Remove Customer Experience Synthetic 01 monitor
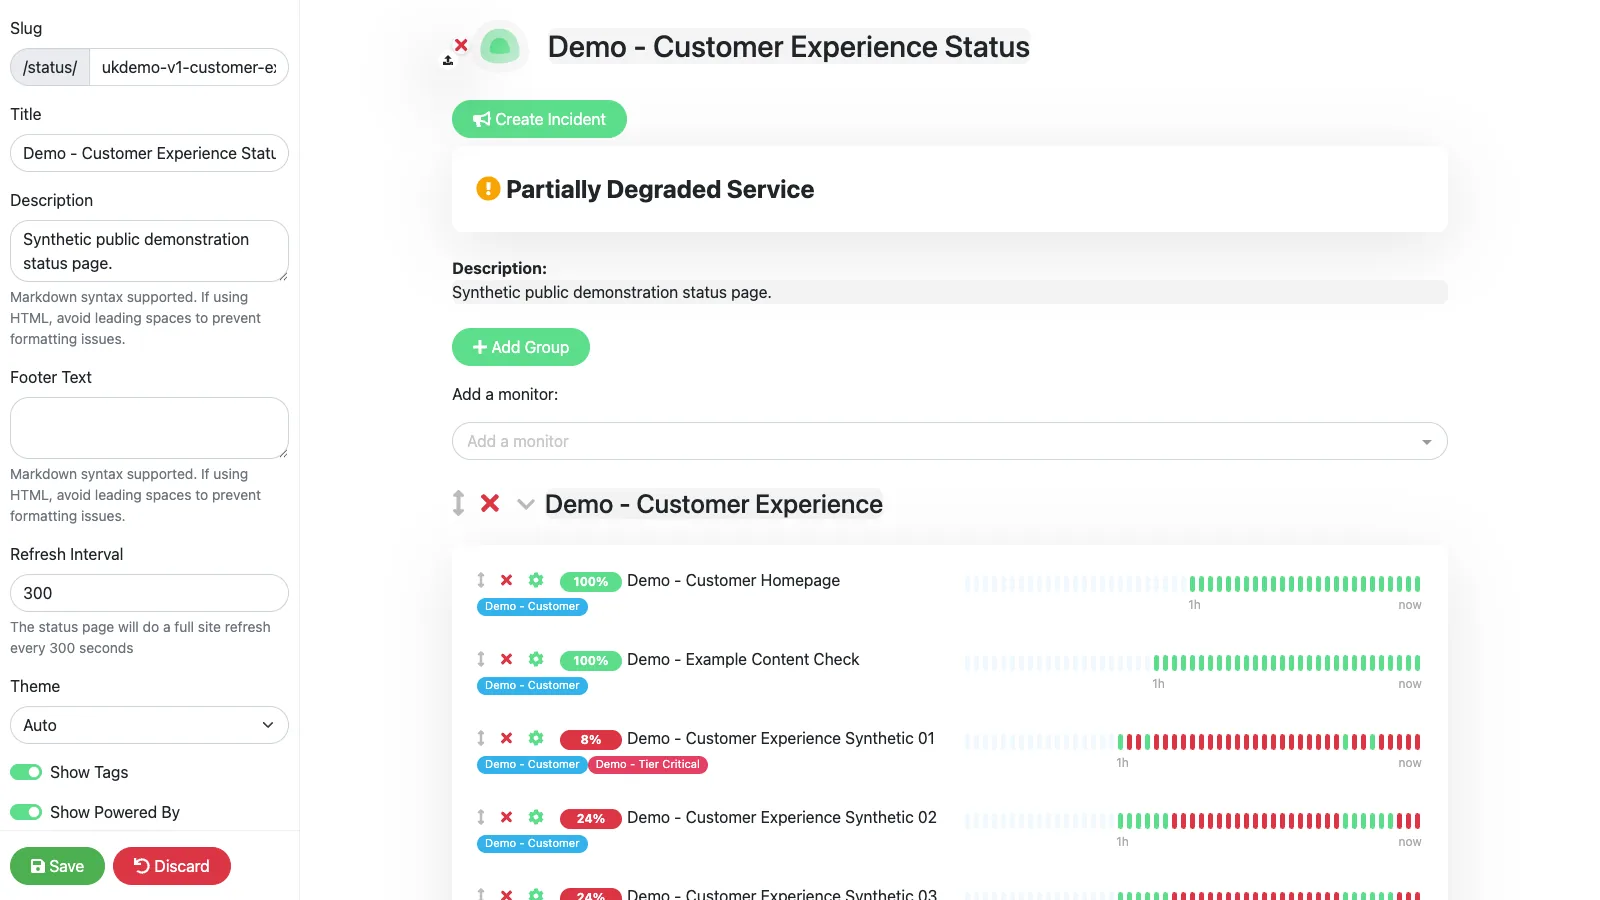Image resolution: width=1600 pixels, height=900 pixels. click(x=507, y=738)
